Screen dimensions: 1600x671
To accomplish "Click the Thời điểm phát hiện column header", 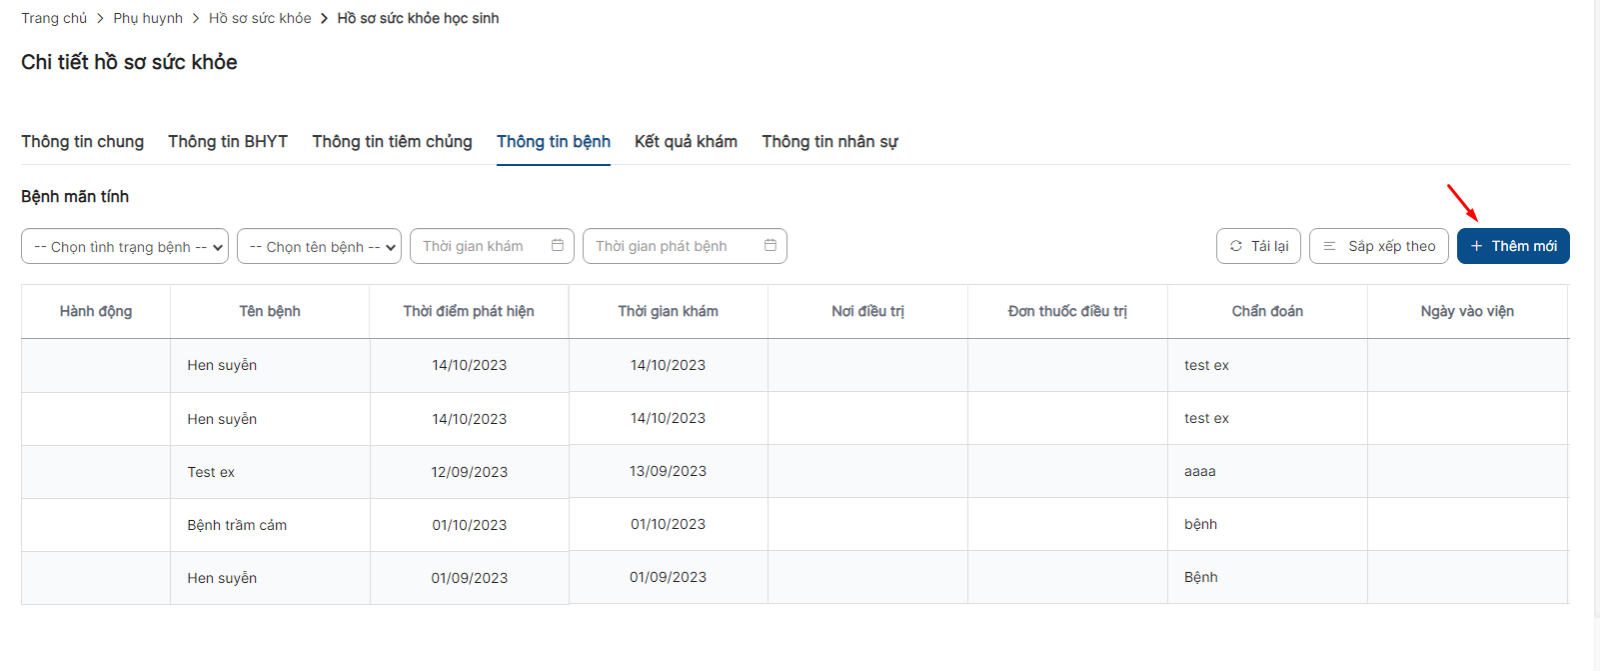I will (x=469, y=311).
